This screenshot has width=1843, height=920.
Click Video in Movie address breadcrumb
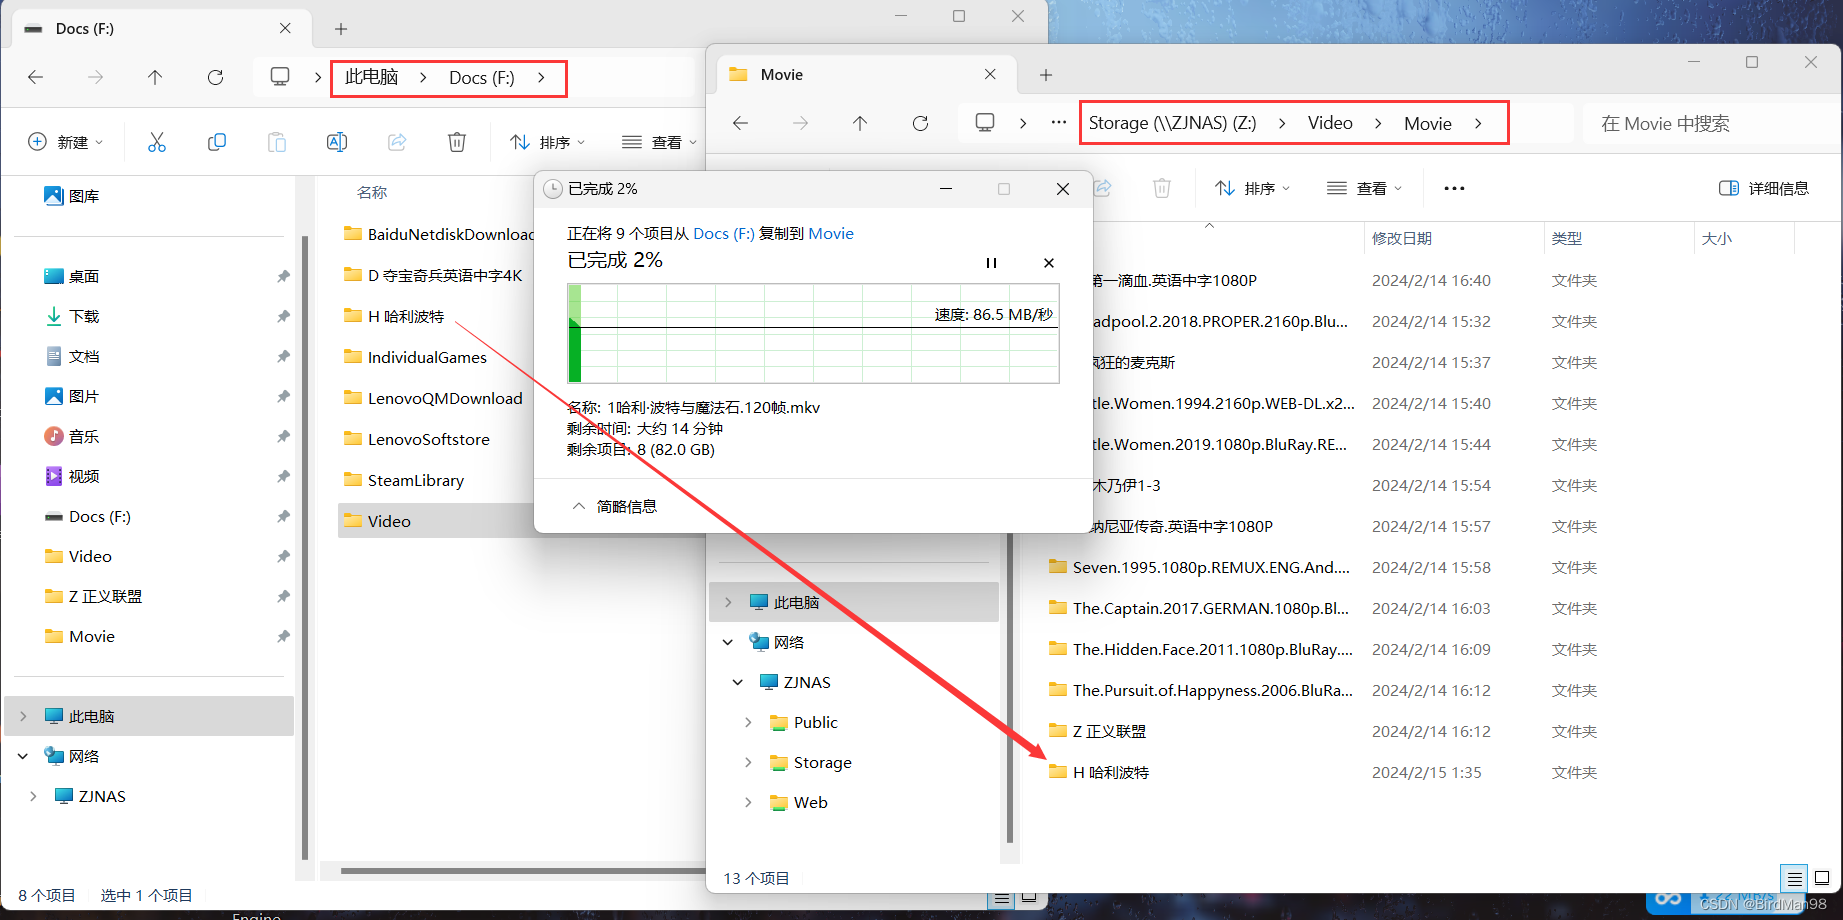click(x=1330, y=123)
